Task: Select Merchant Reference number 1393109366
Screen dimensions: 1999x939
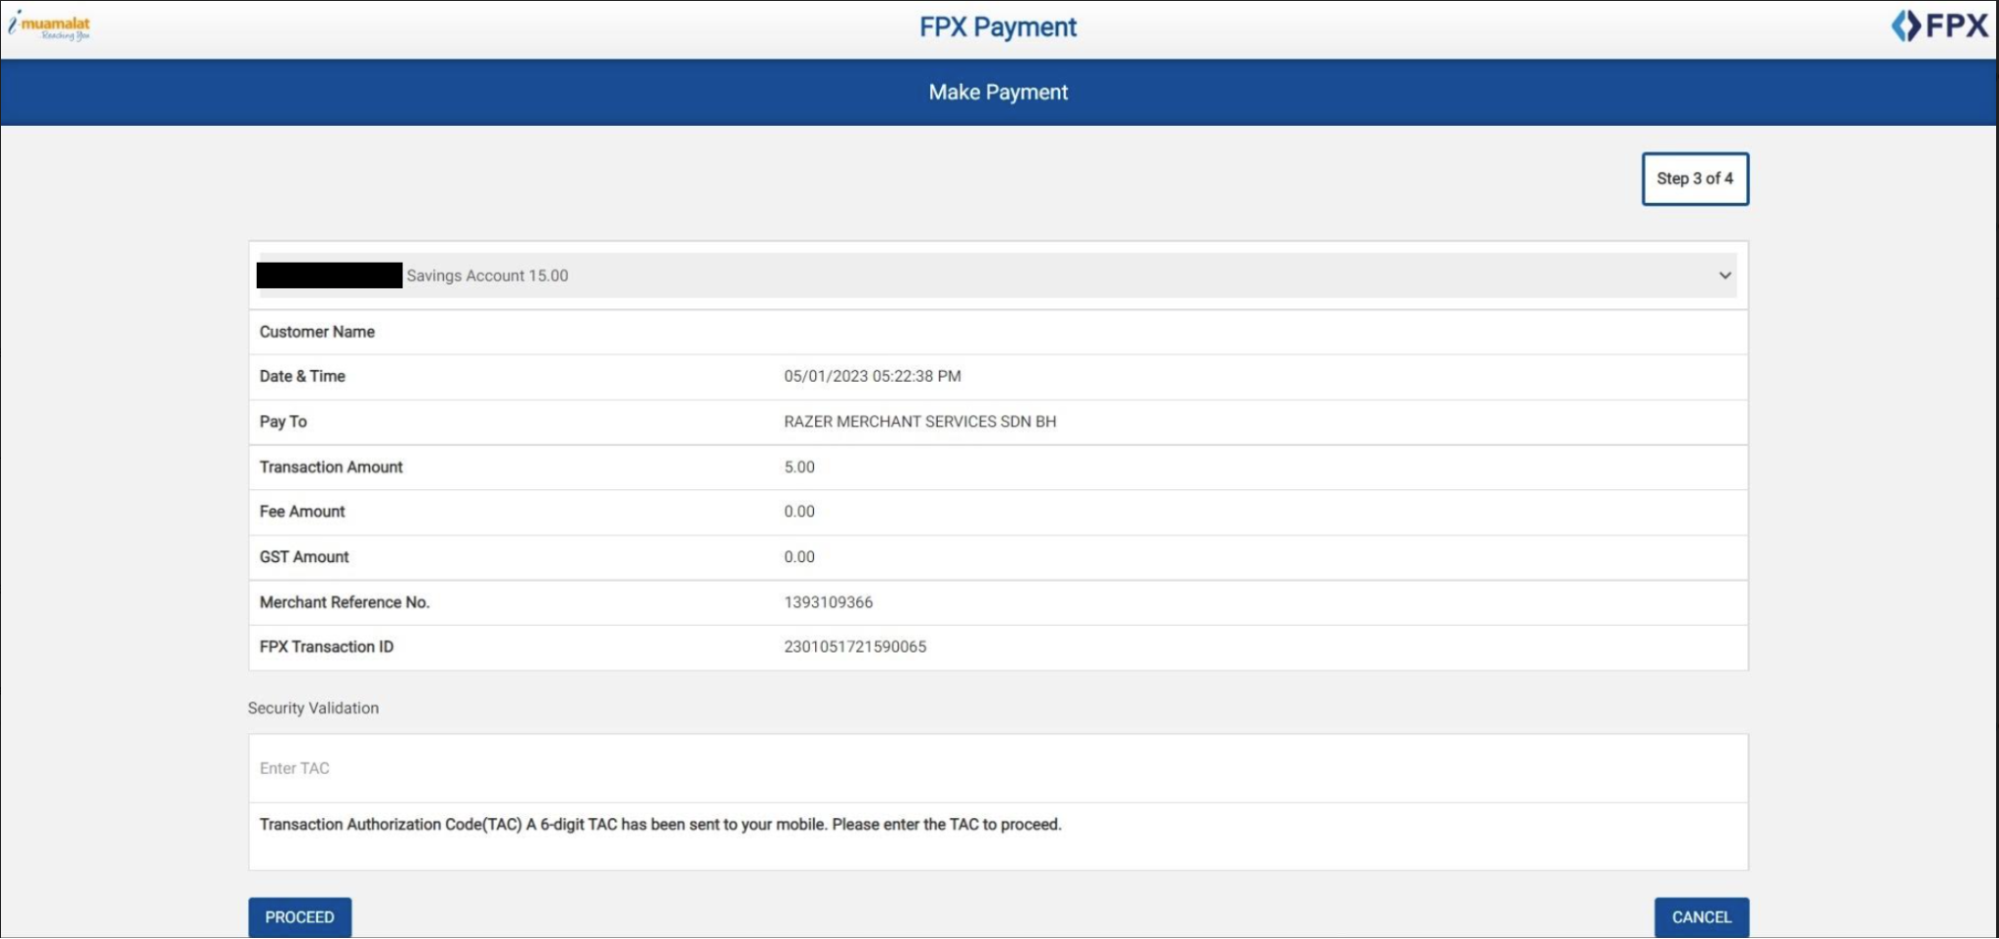Action: pos(828,602)
